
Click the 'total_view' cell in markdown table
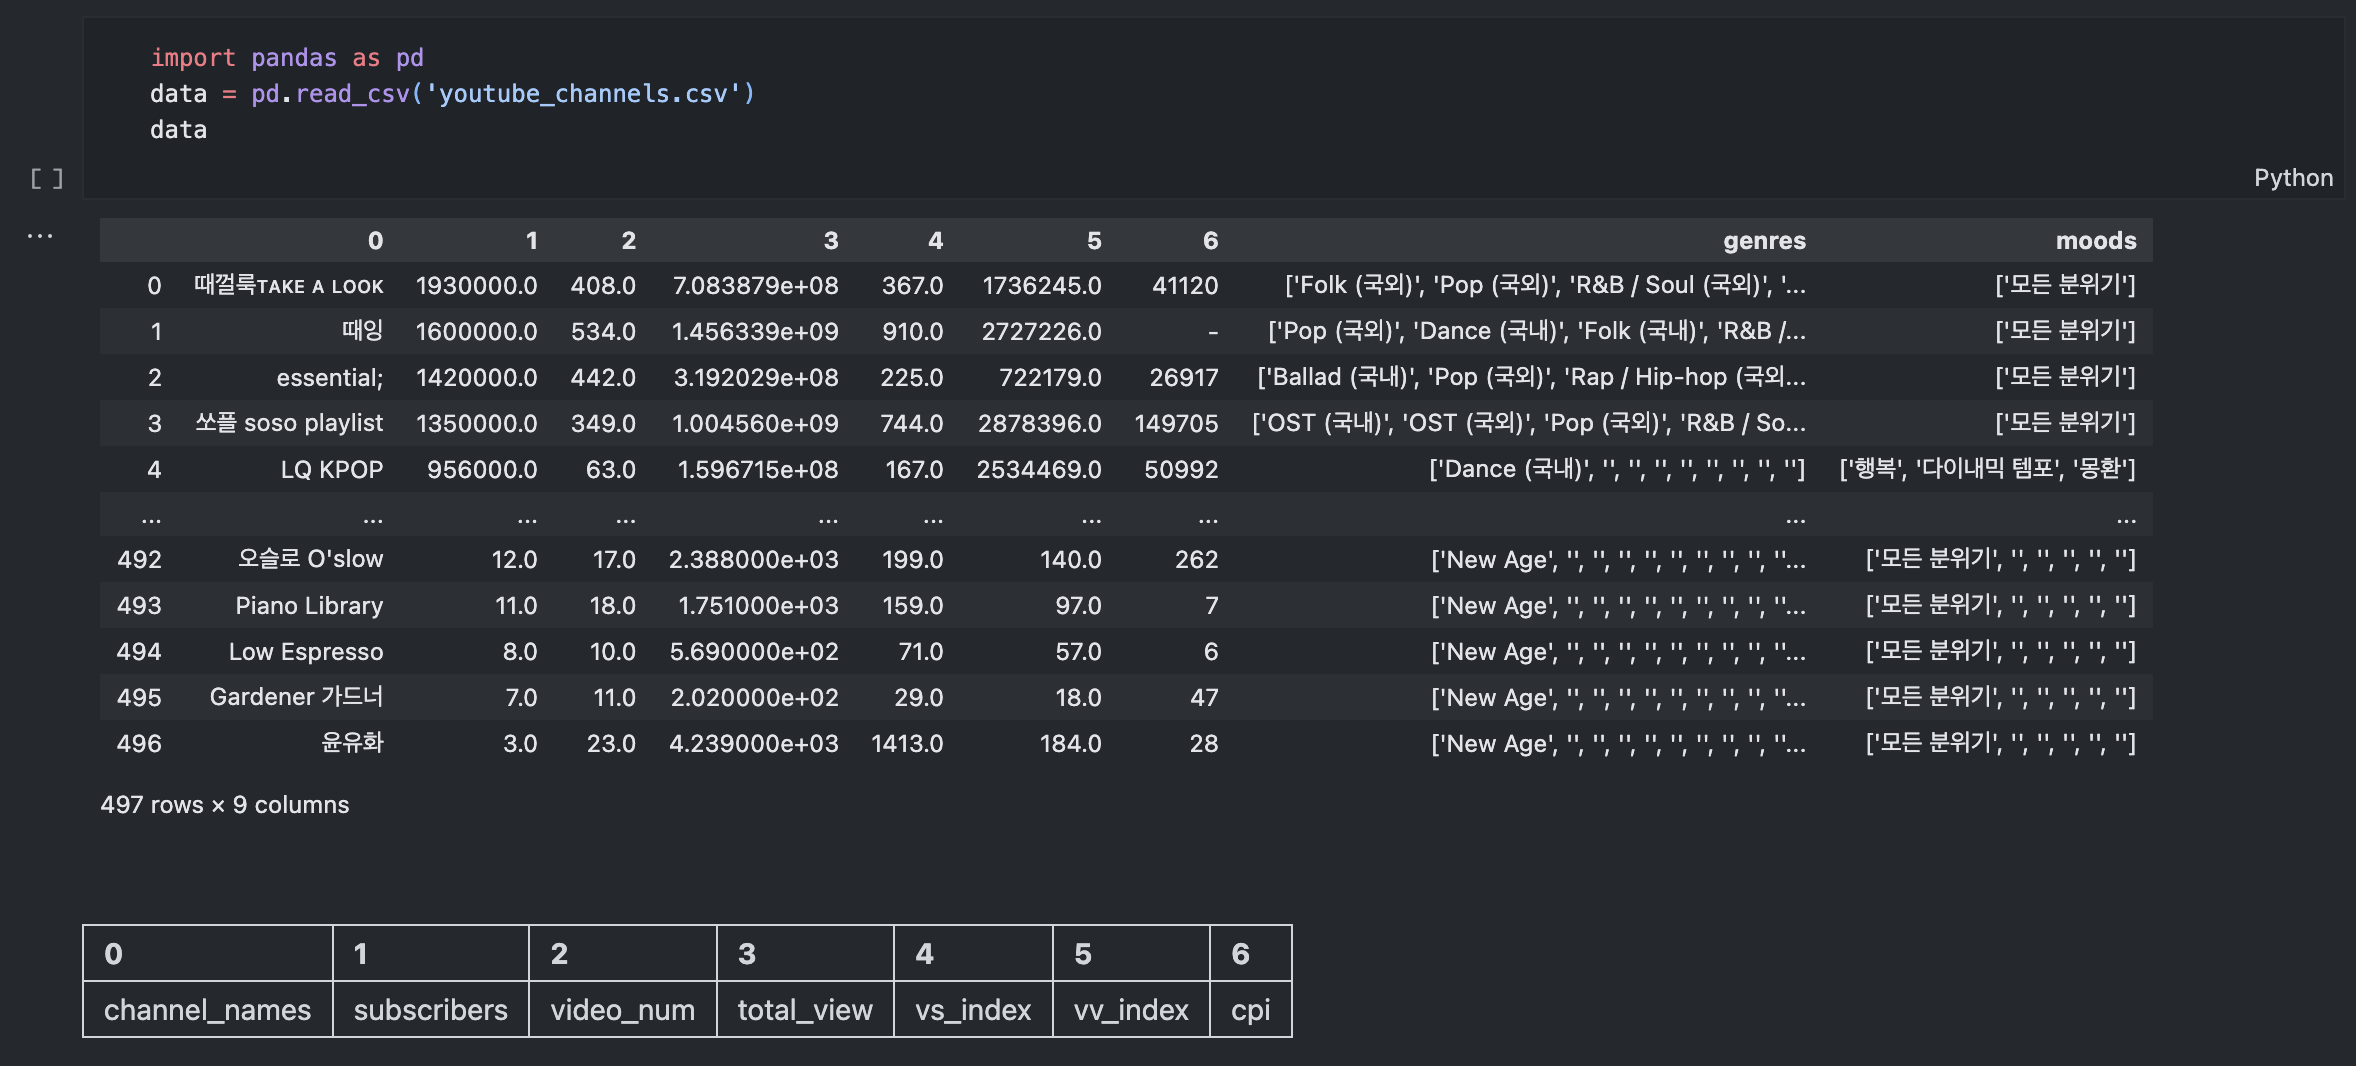pos(805,1010)
